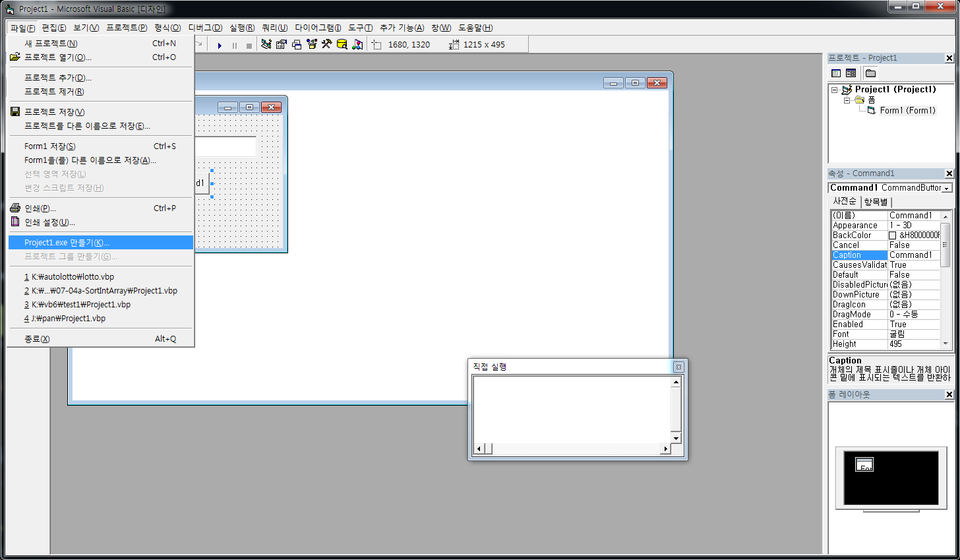960x560 pixels.
Task: Open recent project K:\autolotto\lotto.vbp
Action: tap(101, 277)
